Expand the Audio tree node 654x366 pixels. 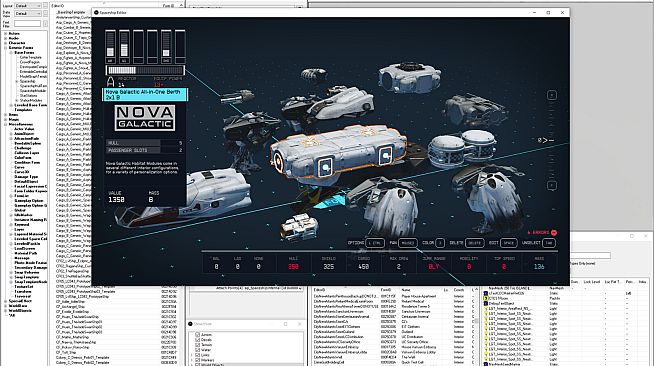(x=5, y=38)
